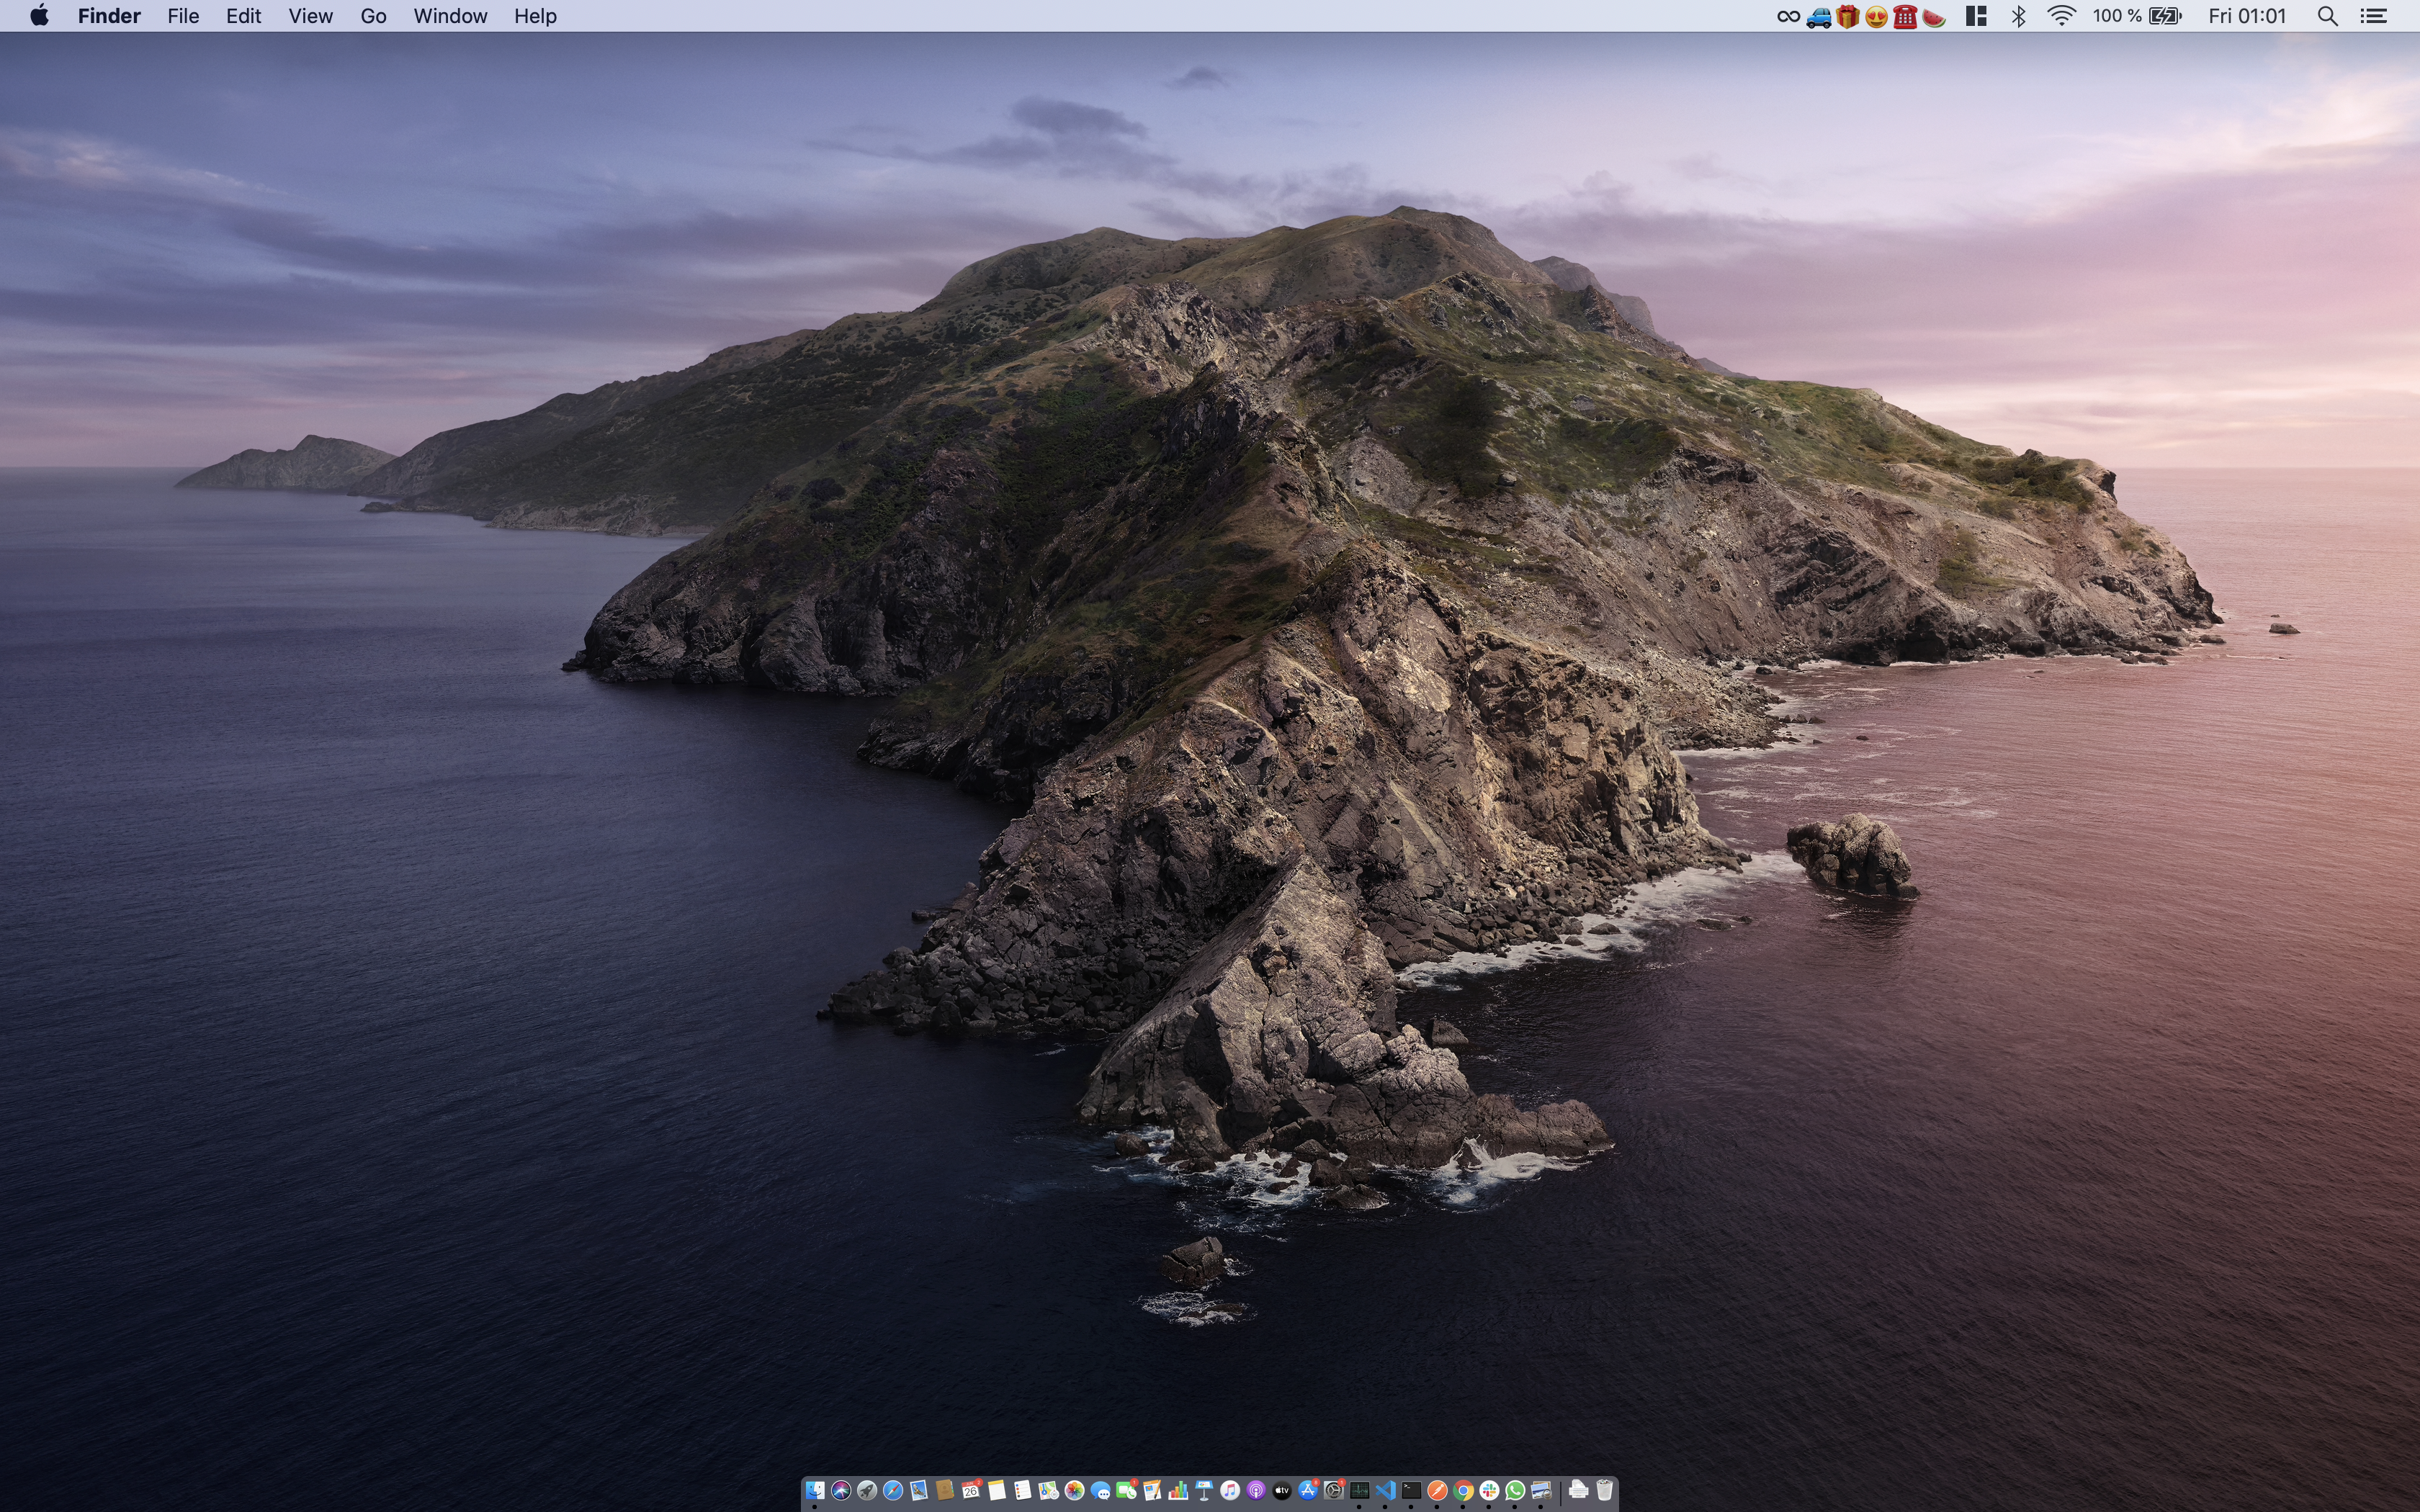The height and width of the screenshot is (1512, 2420).
Task: Open Calendar showing June 26
Action: point(970,1490)
